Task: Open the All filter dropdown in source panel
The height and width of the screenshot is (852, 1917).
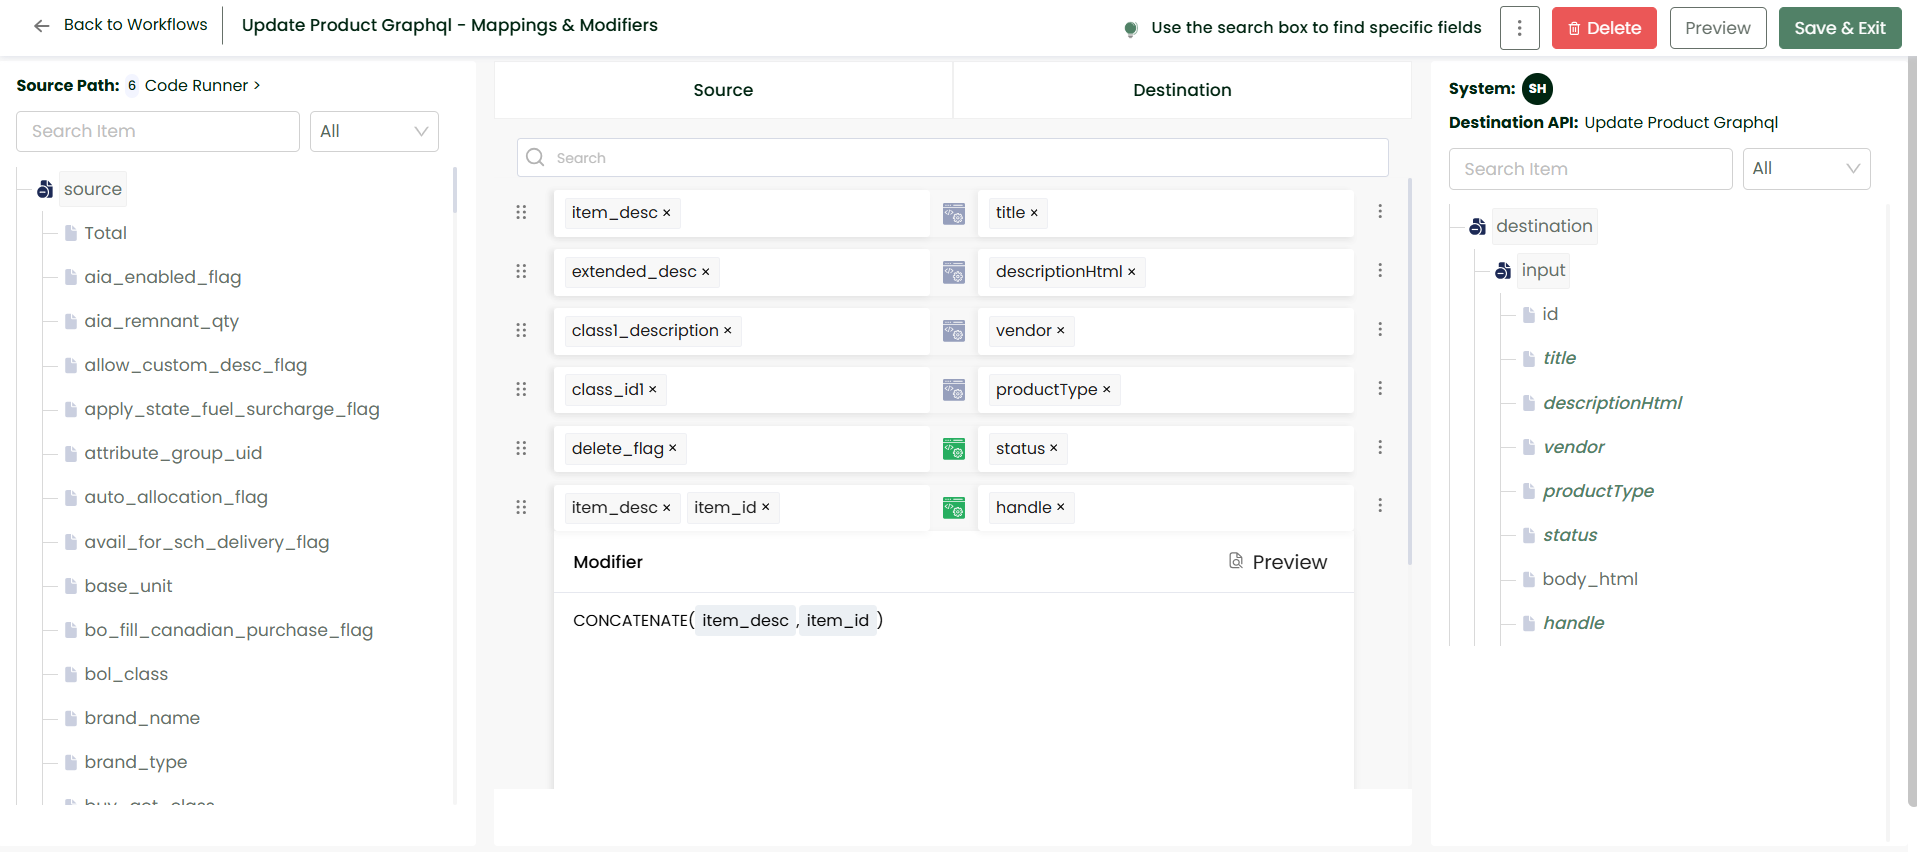Action: coord(374,131)
